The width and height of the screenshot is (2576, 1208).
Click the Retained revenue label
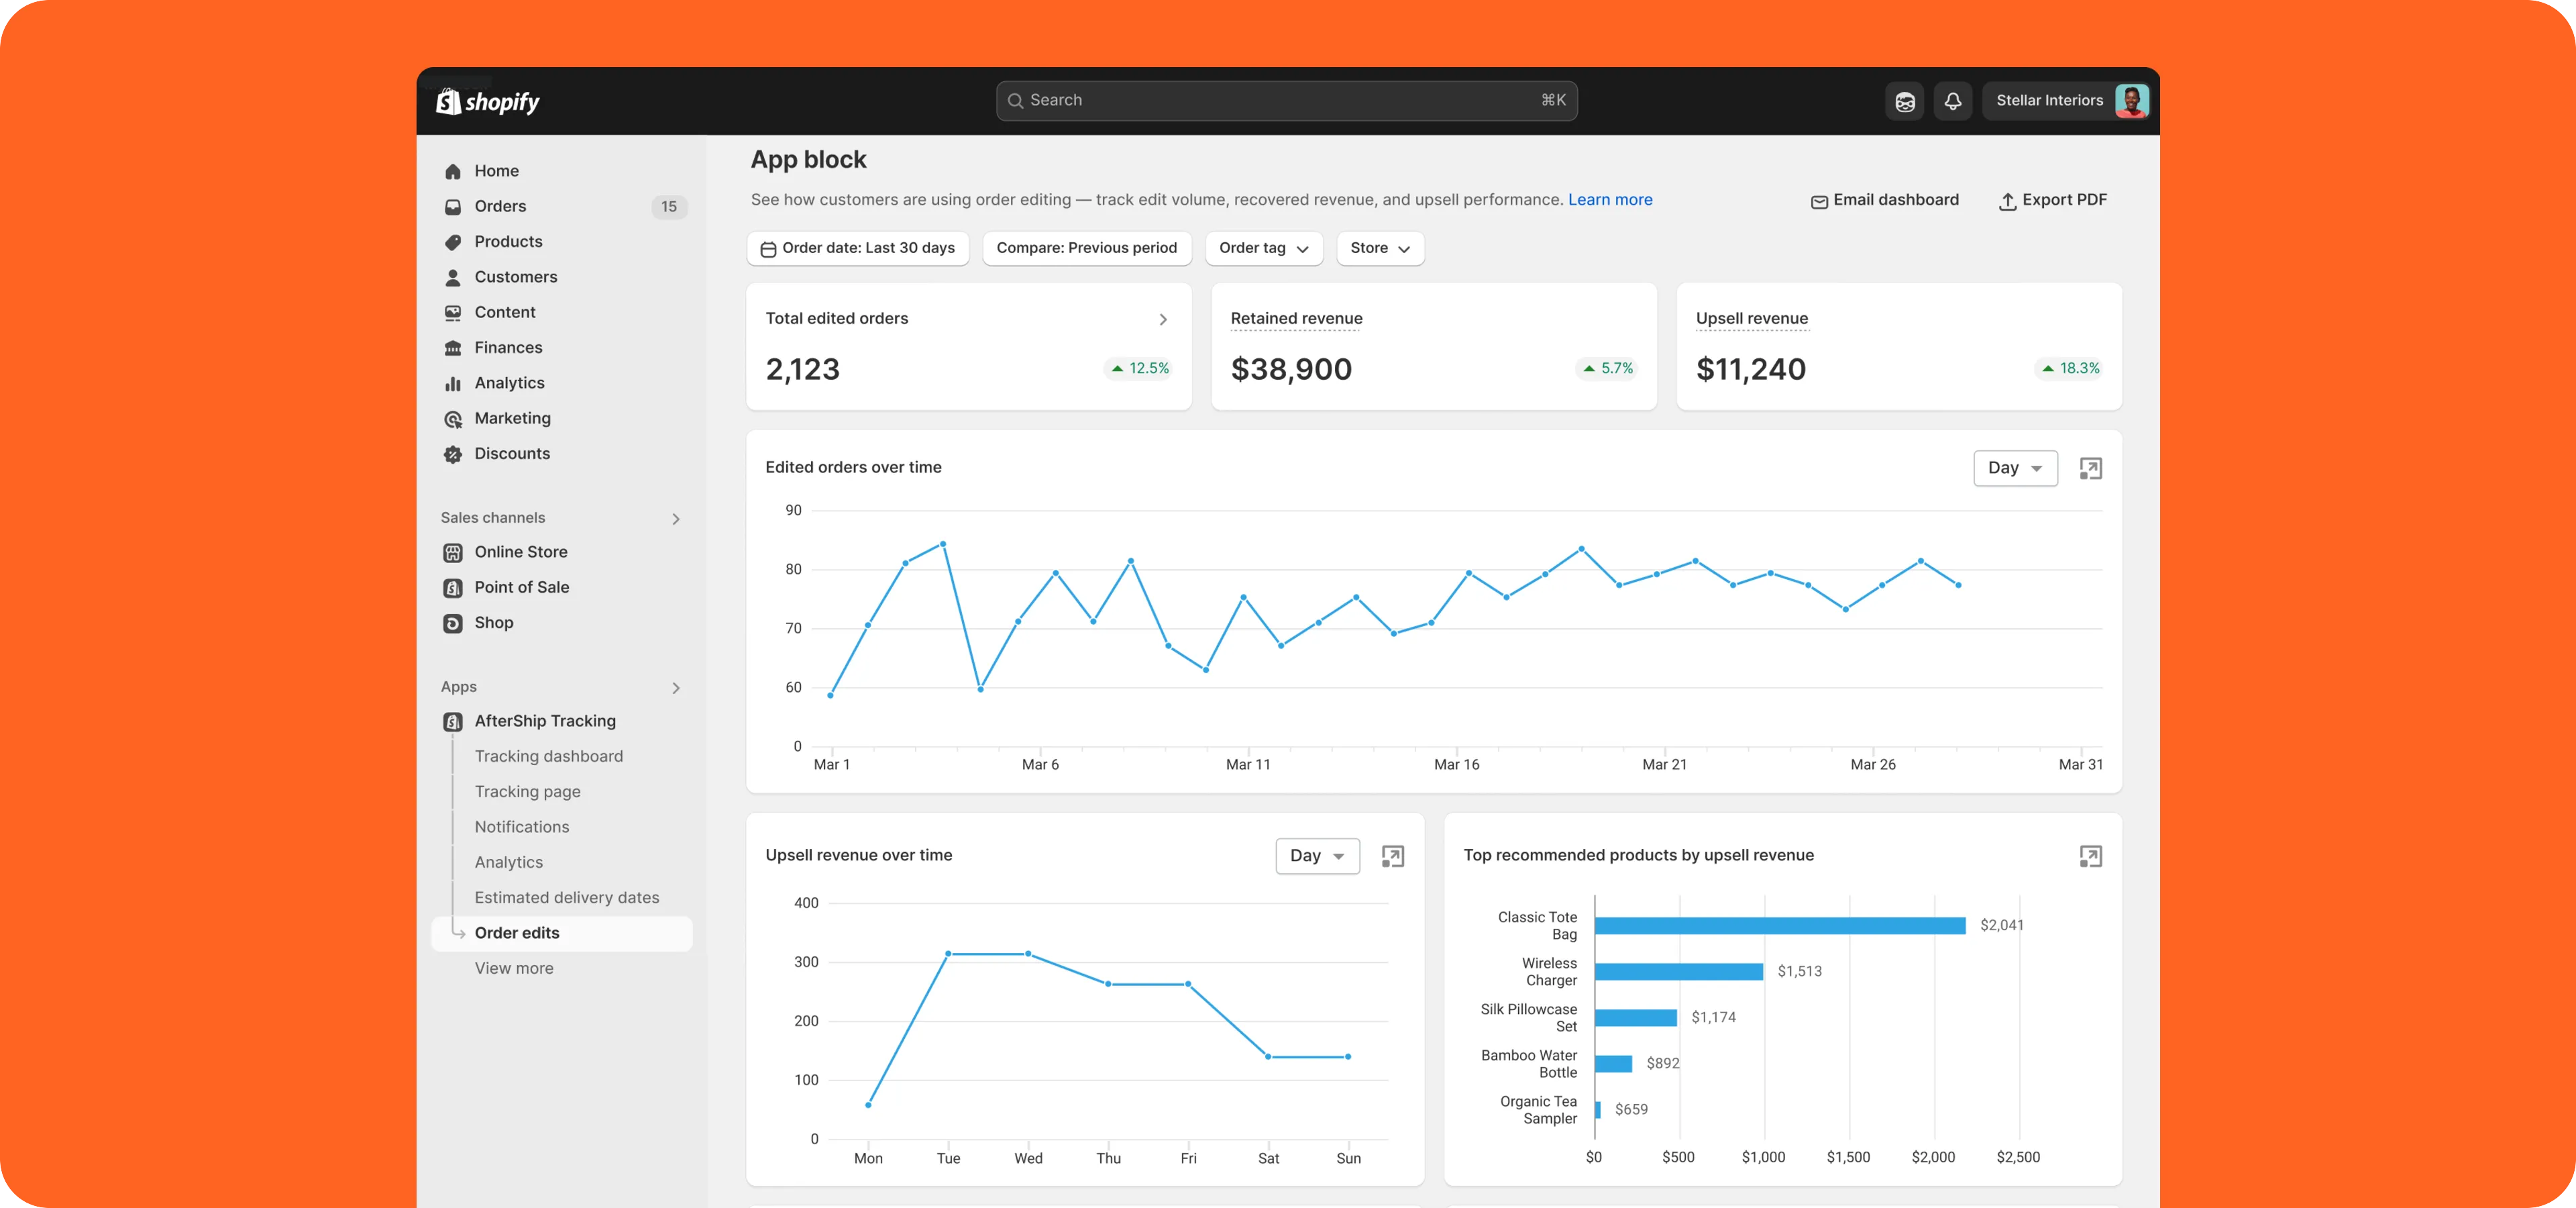pos(1296,319)
